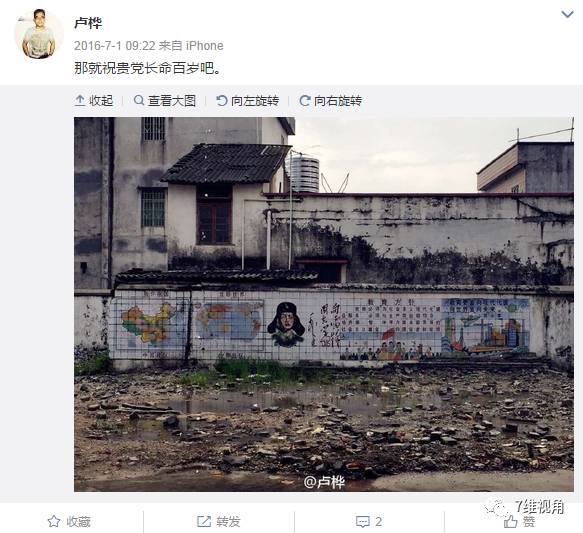Like the post with the thumbs-up icon
This screenshot has height=533, width=583.
click(x=510, y=522)
